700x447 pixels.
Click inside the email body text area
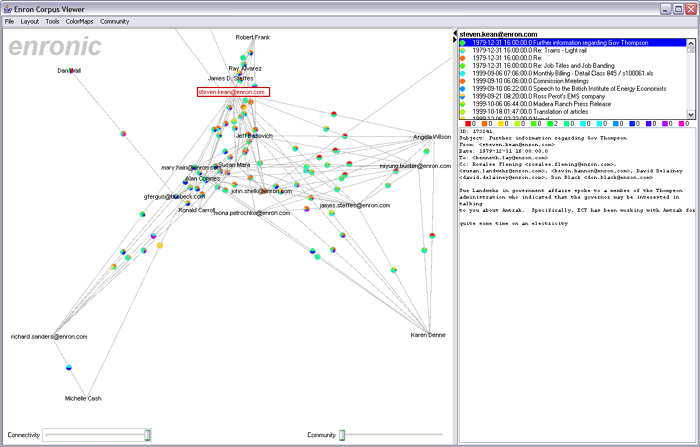click(577, 286)
